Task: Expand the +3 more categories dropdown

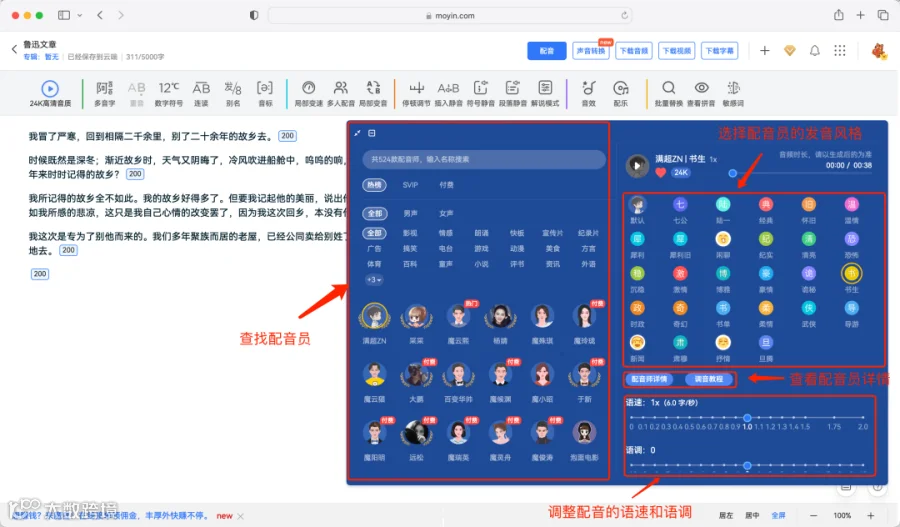Action: tap(374, 280)
